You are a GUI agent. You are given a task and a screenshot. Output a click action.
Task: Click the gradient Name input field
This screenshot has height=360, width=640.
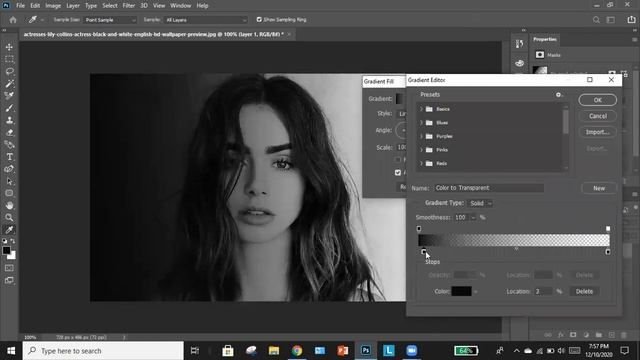point(489,188)
